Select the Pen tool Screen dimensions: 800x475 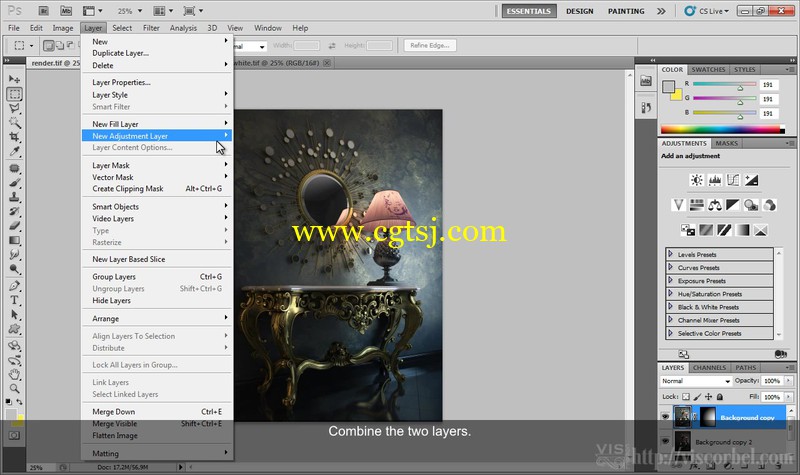tap(14, 286)
